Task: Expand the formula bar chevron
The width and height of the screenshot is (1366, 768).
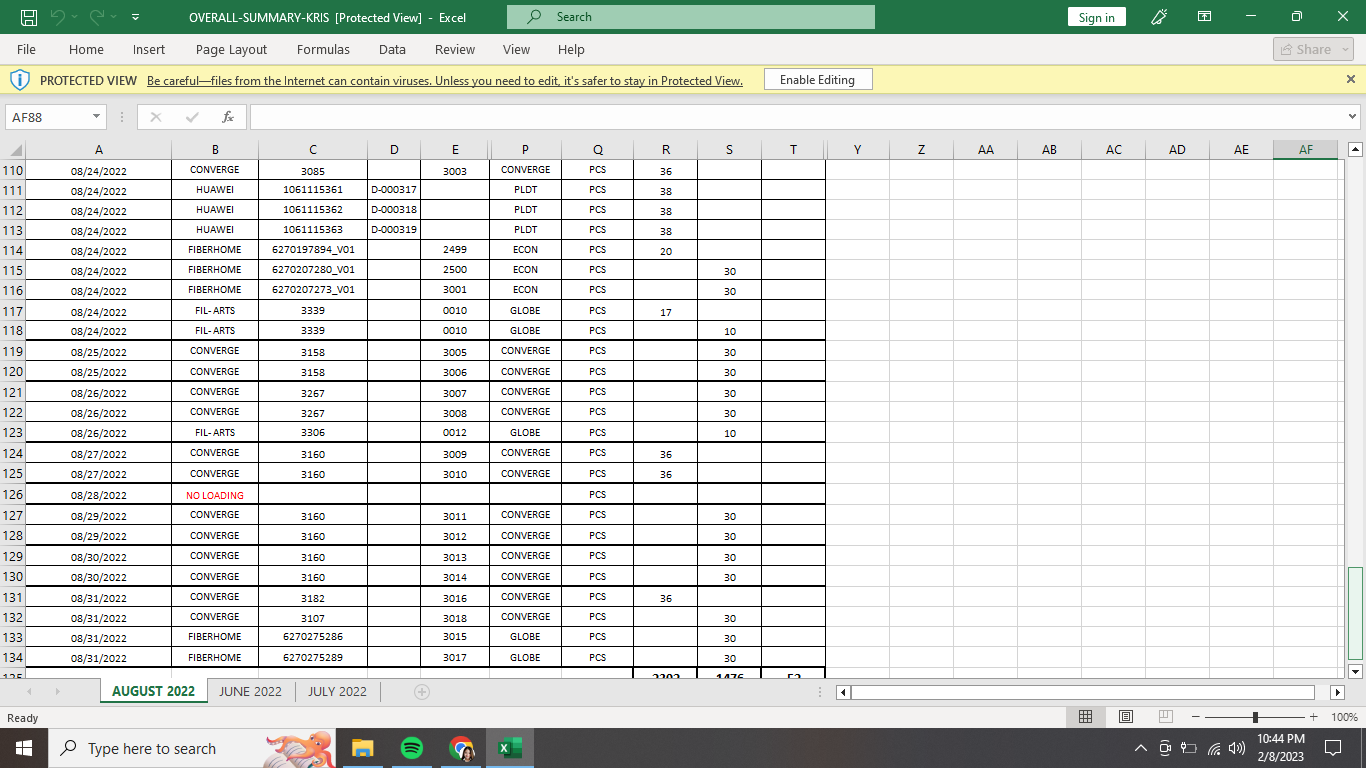Action: click(x=1353, y=117)
